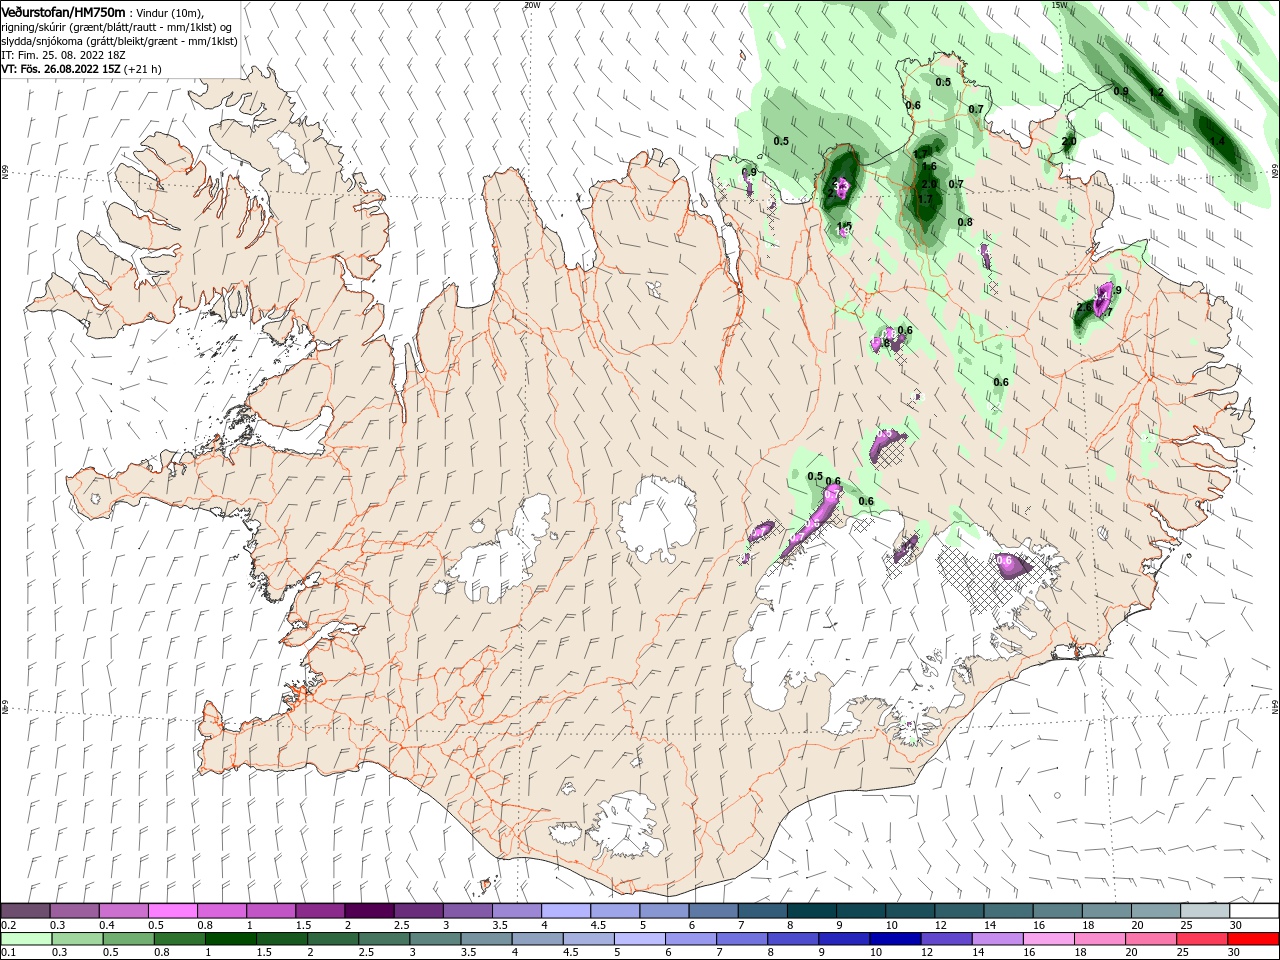Click the darkest green swatch labeled 1 in the rain scale
The image size is (1280, 960).
[x=230, y=939]
